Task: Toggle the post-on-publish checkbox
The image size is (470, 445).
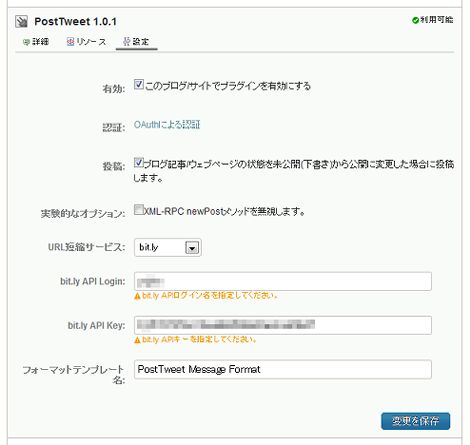Action: (x=139, y=163)
